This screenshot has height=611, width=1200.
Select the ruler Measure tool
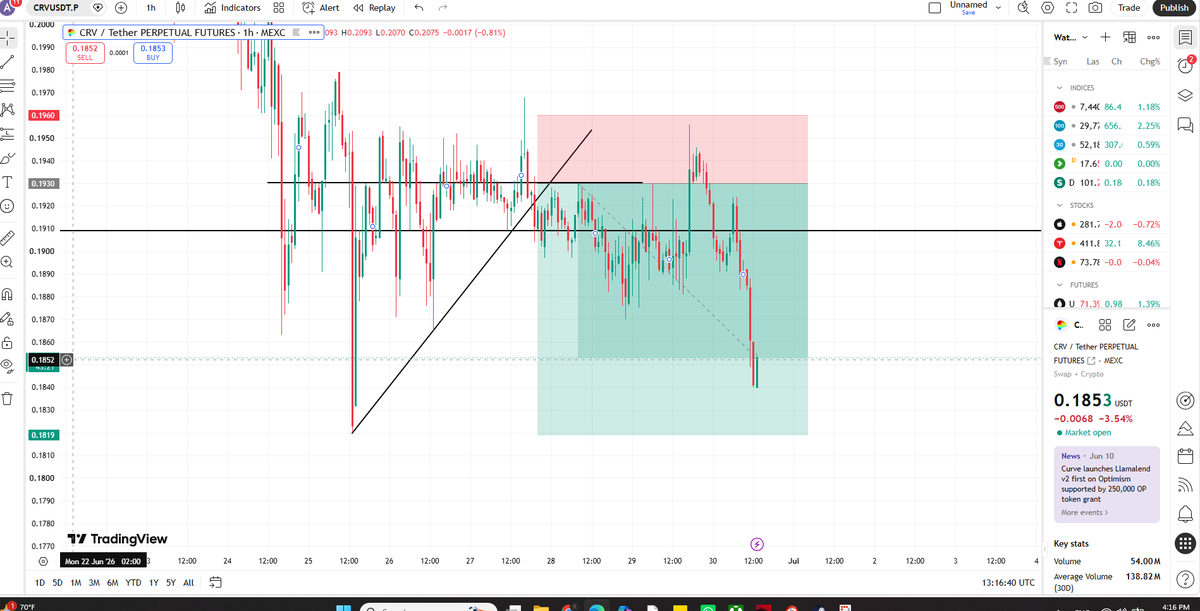tap(8, 238)
